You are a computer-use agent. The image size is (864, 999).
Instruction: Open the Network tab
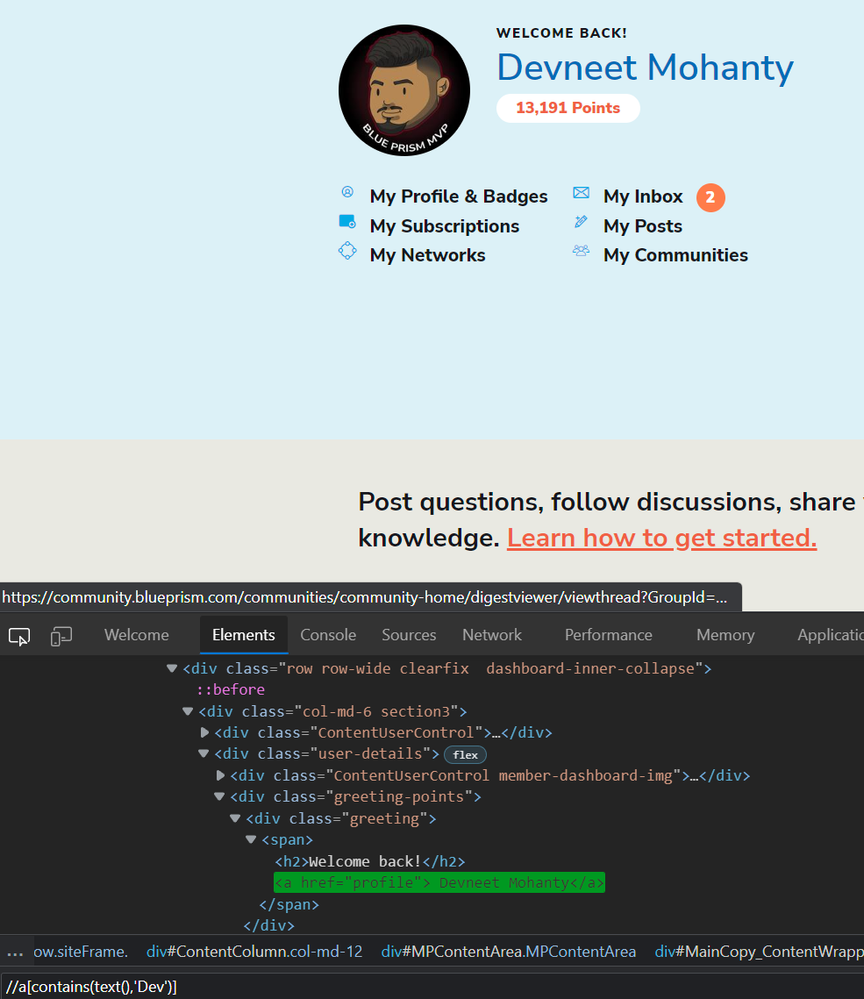pos(492,635)
